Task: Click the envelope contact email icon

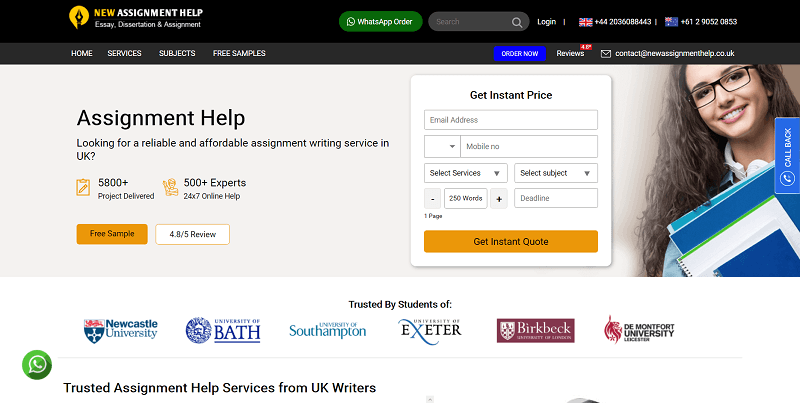Action: [606, 53]
